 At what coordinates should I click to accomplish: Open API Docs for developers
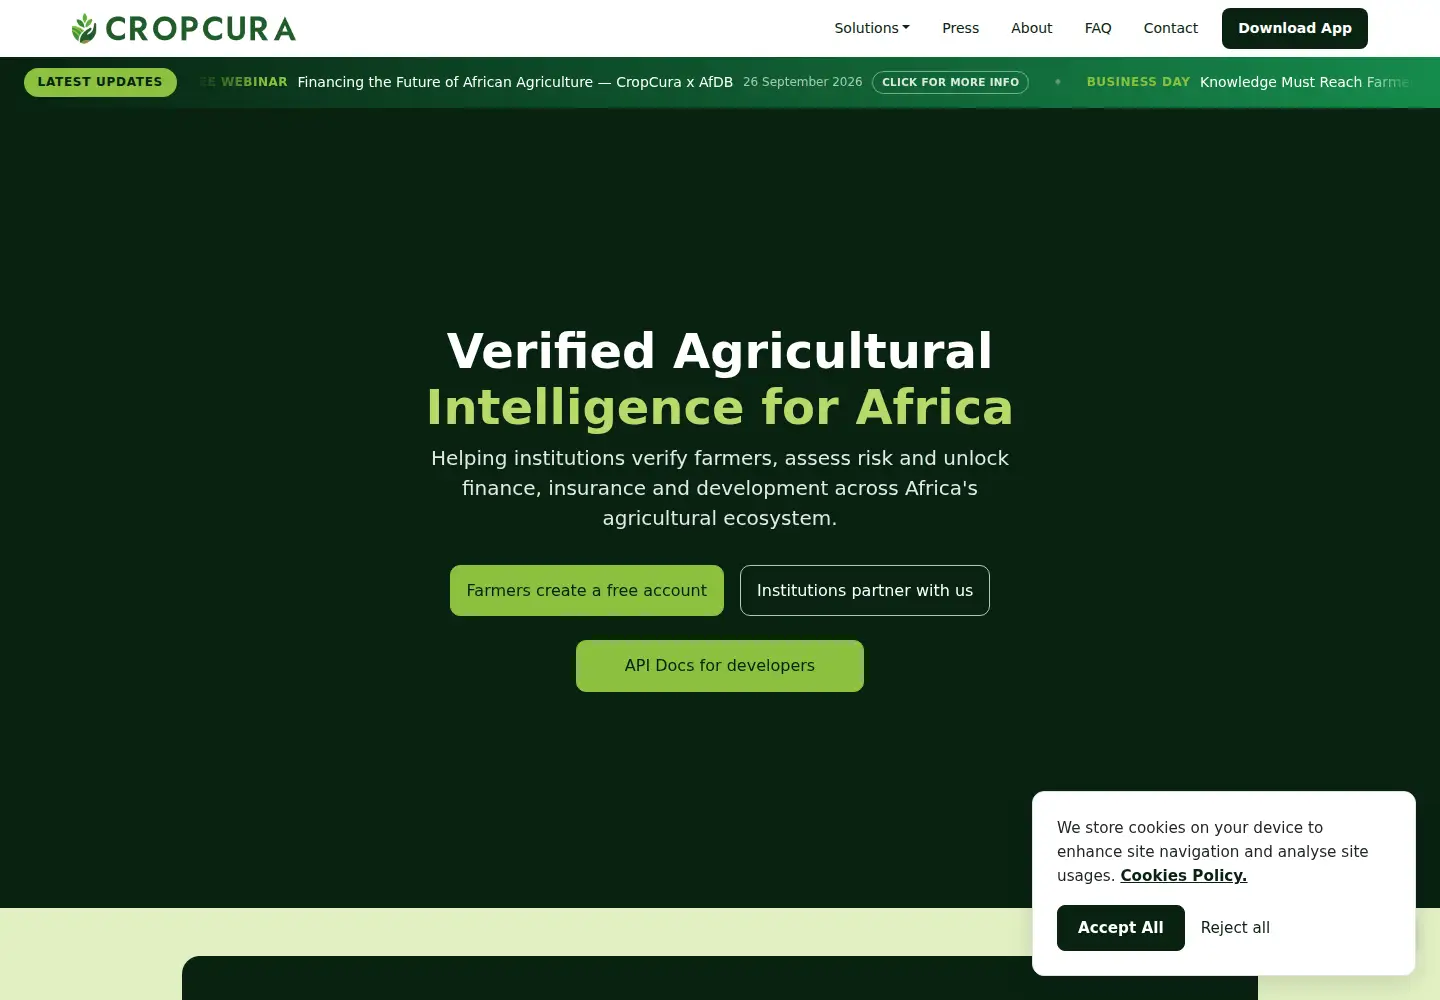click(x=720, y=666)
